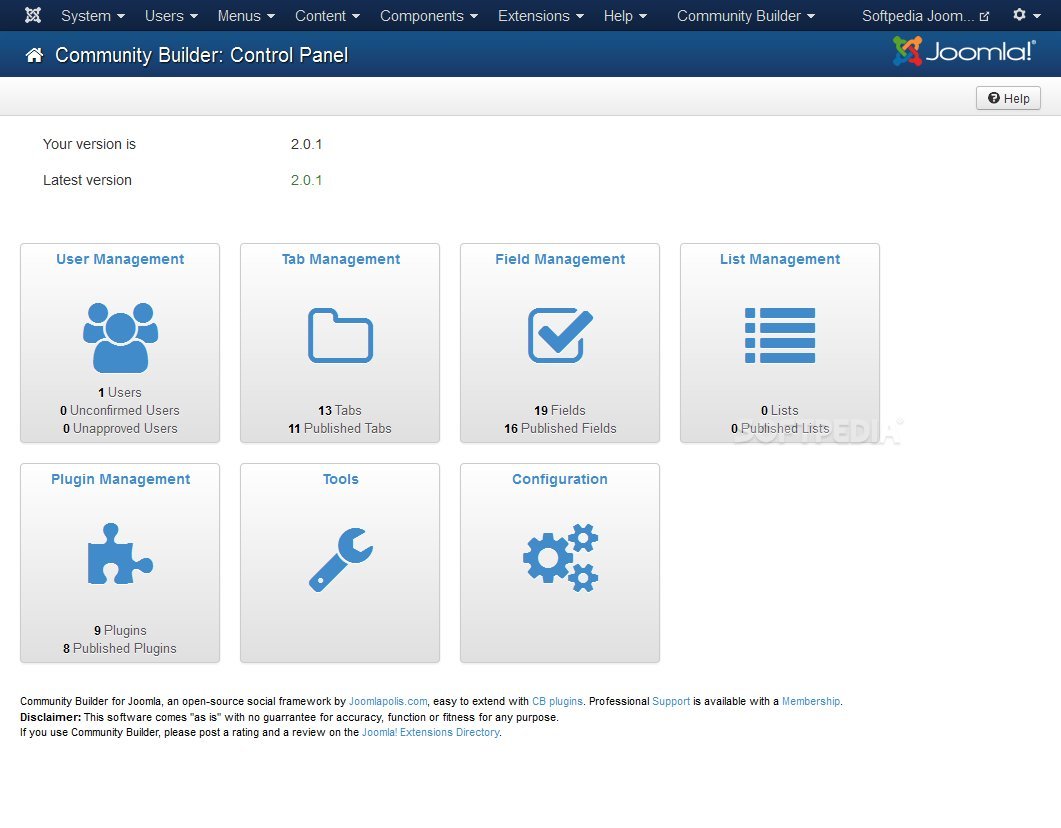The width and height of the screenshot is (1061, 828).
Task: Click '11 Published Tabs' text
Action: pyautogui.click(x=340, y=429)
